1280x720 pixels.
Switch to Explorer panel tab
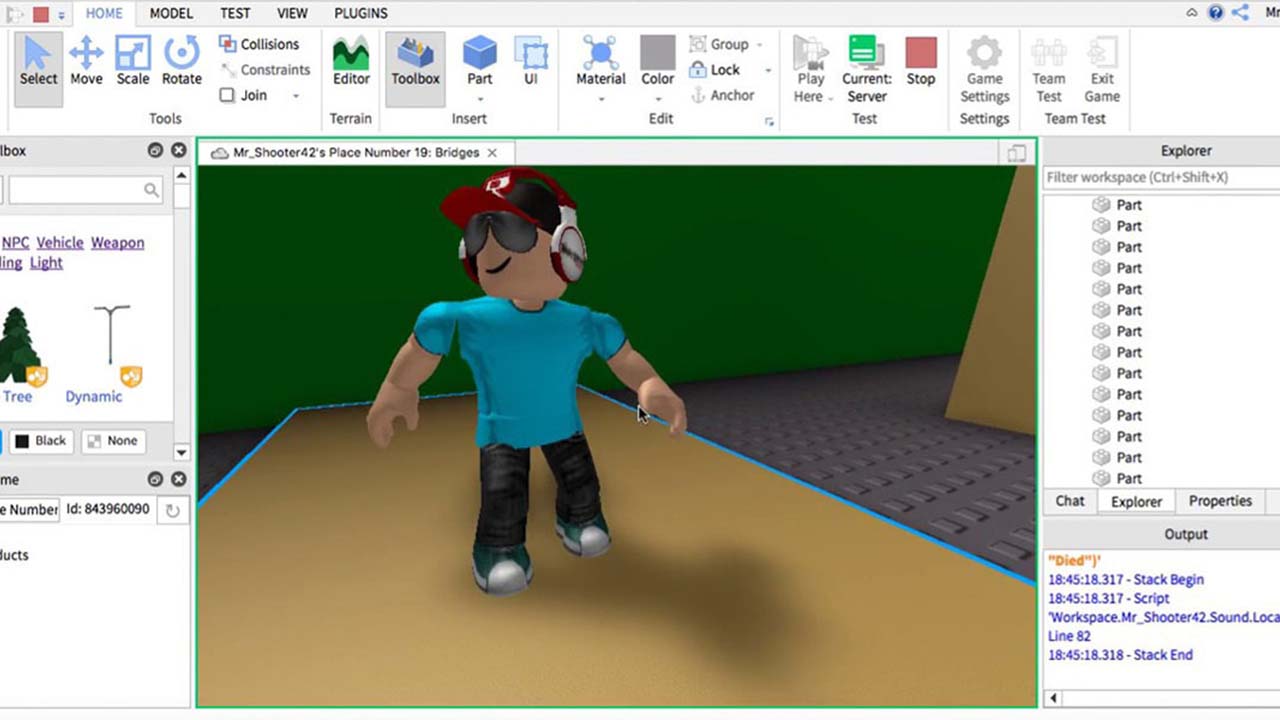[x=1136, y=502]
